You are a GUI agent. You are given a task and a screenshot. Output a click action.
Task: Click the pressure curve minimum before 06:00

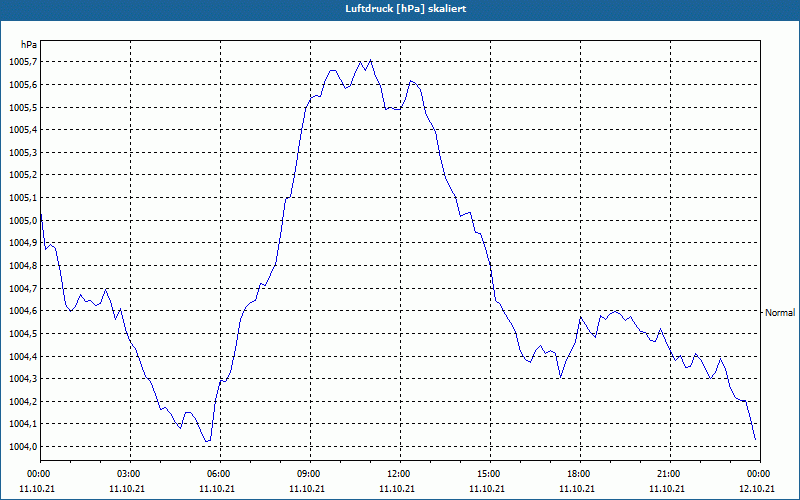pyautogui.click(x=207, y=441)
